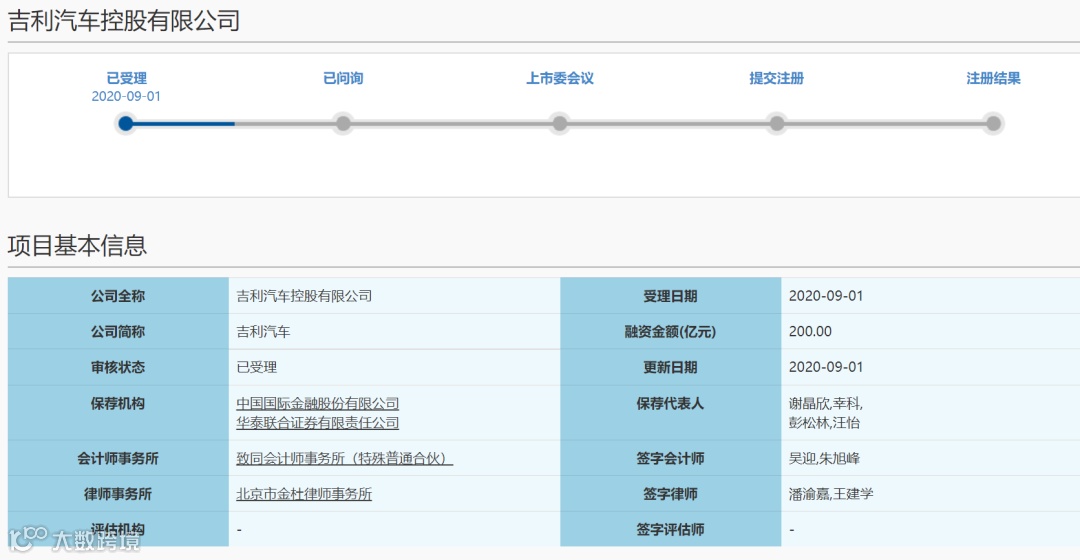Click the 签字评估师 label cell
Screen dimensions: 1080x560
[670, 530]
